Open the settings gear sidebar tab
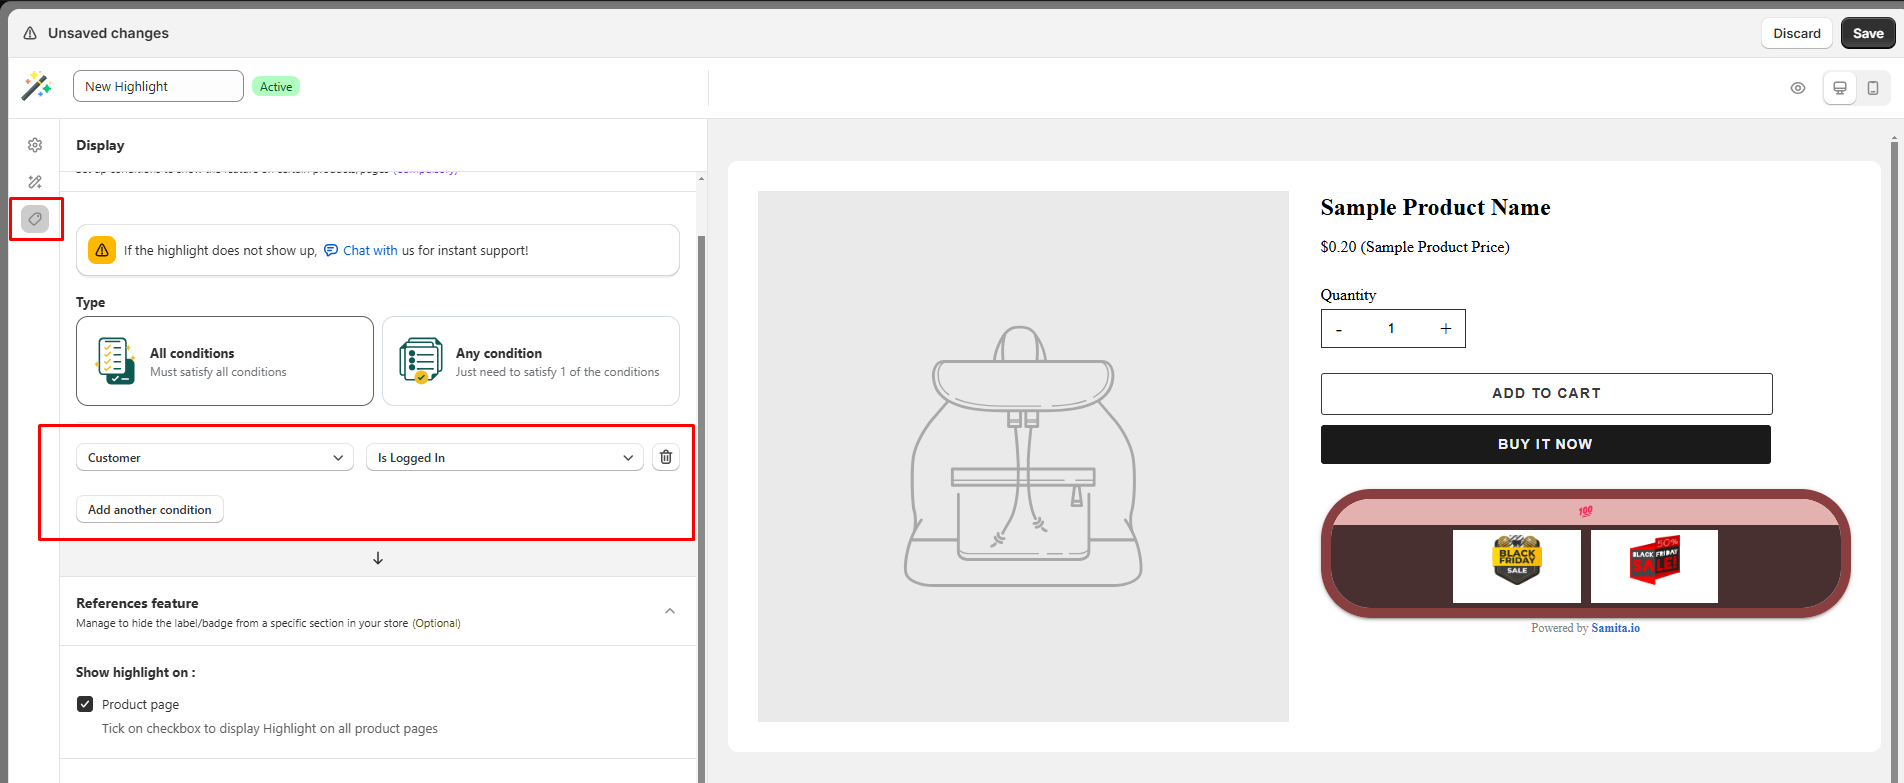The height and width of the screenshot is (783, 1904). coord(35,145)
